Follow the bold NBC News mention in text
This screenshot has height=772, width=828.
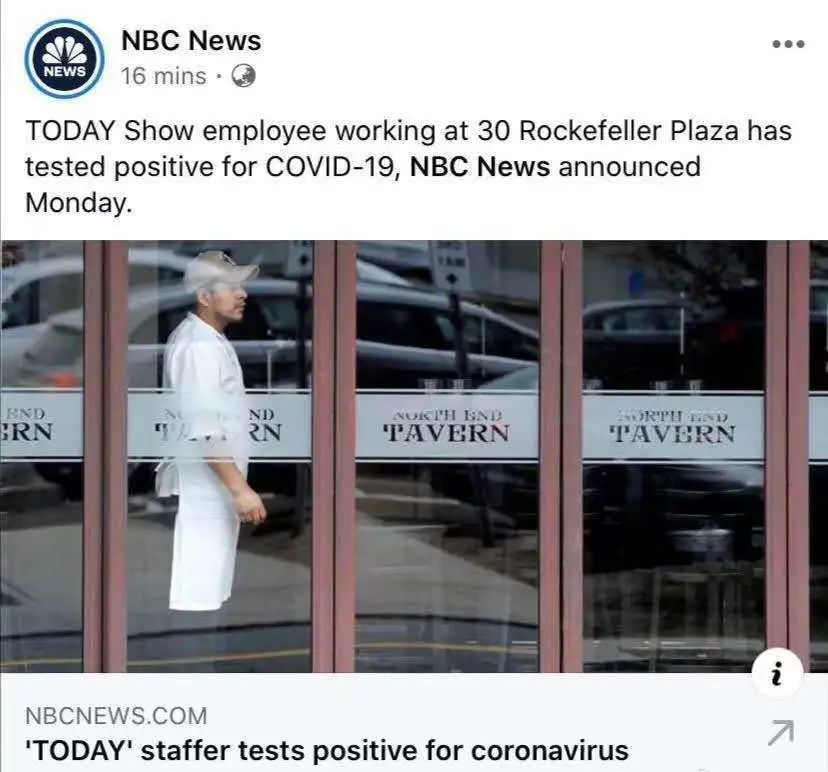click(479, 167)
